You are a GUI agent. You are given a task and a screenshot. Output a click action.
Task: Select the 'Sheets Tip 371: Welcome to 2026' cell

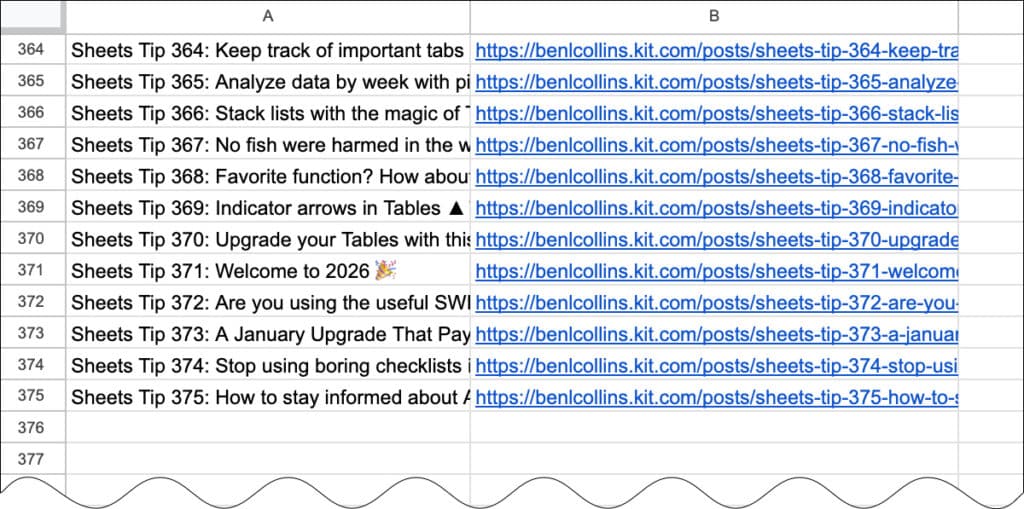pyautogui.click(x=267, y=271)
